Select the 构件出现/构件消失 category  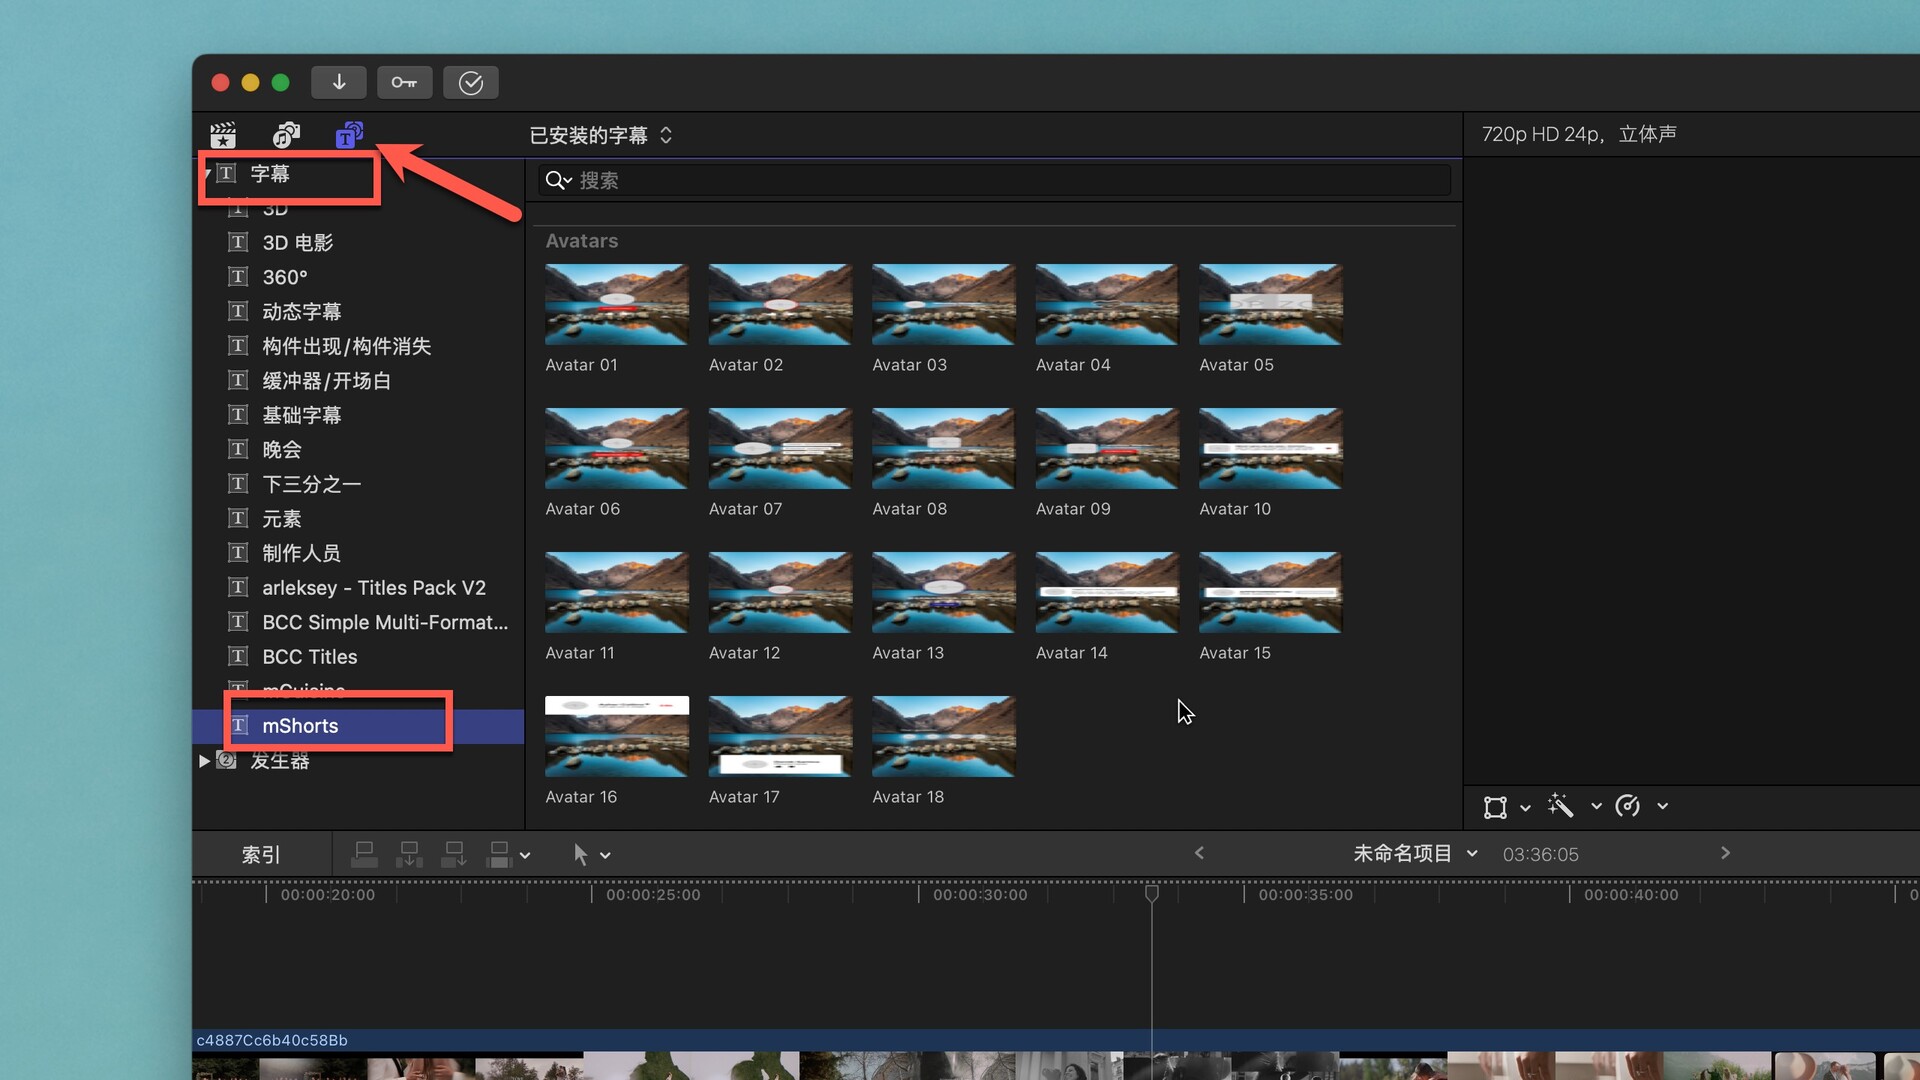(360, 346)
